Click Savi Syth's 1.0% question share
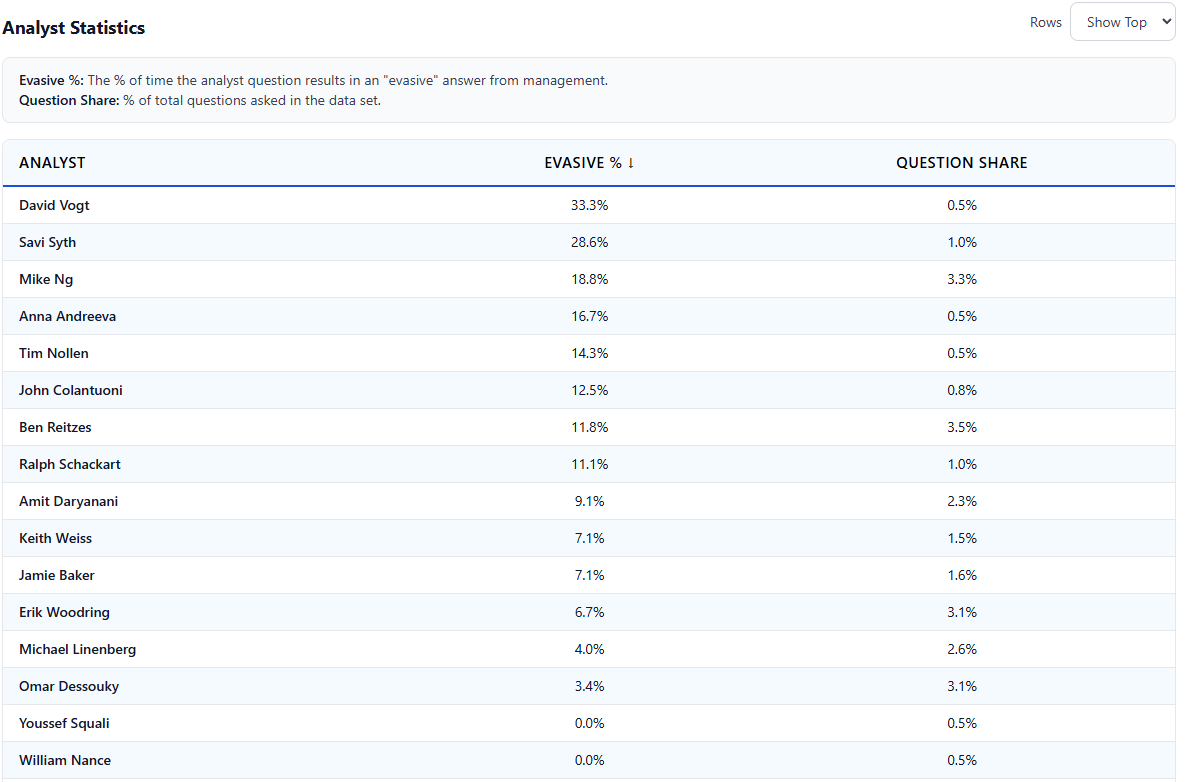The height and width of the screenshot is (782, 1185). click(x=962, y=243)
